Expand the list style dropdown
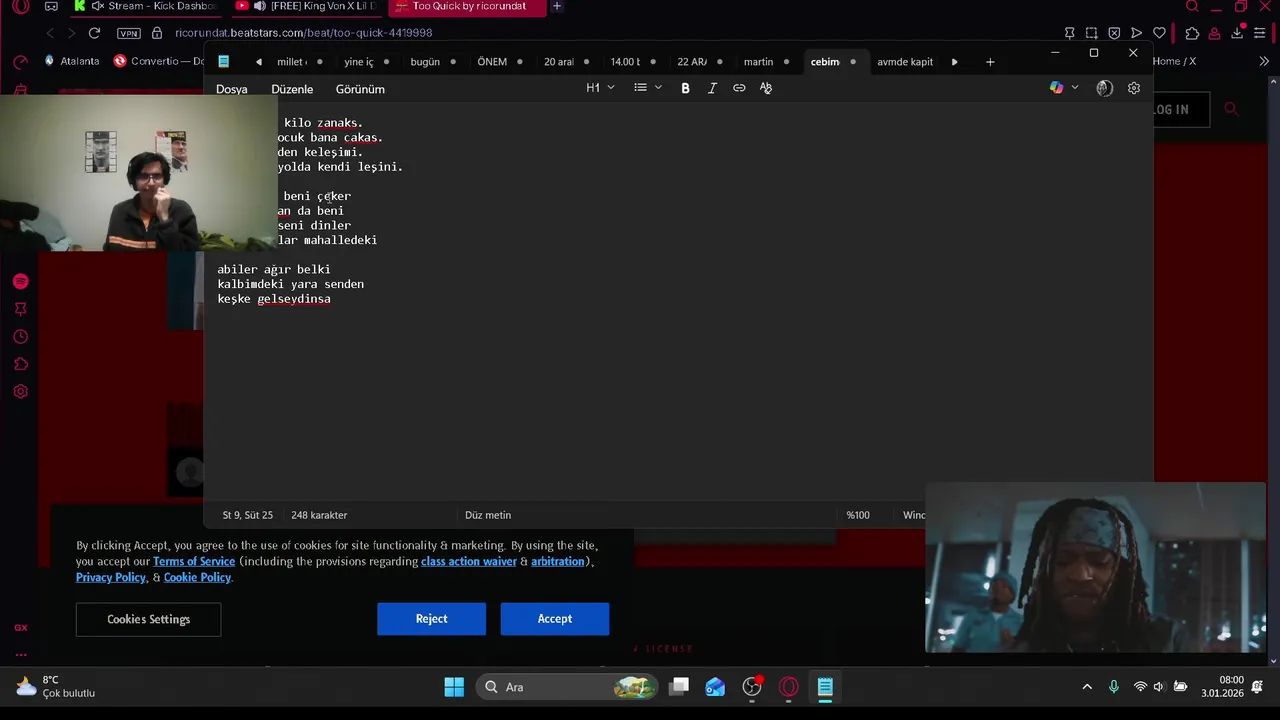The image size is (1280, 720). [648, 88]
